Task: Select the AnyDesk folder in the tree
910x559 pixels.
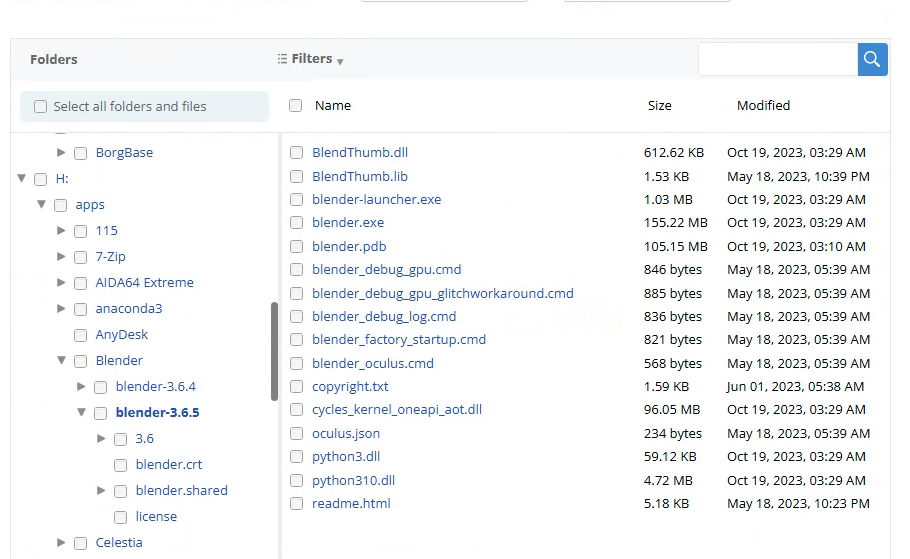Action: 121,335
